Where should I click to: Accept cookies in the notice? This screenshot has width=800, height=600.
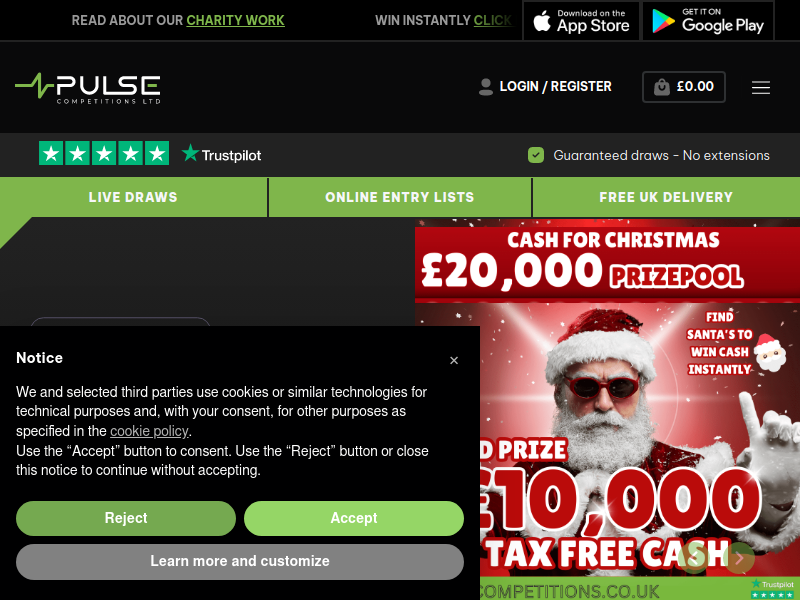[x=354, y=518]
